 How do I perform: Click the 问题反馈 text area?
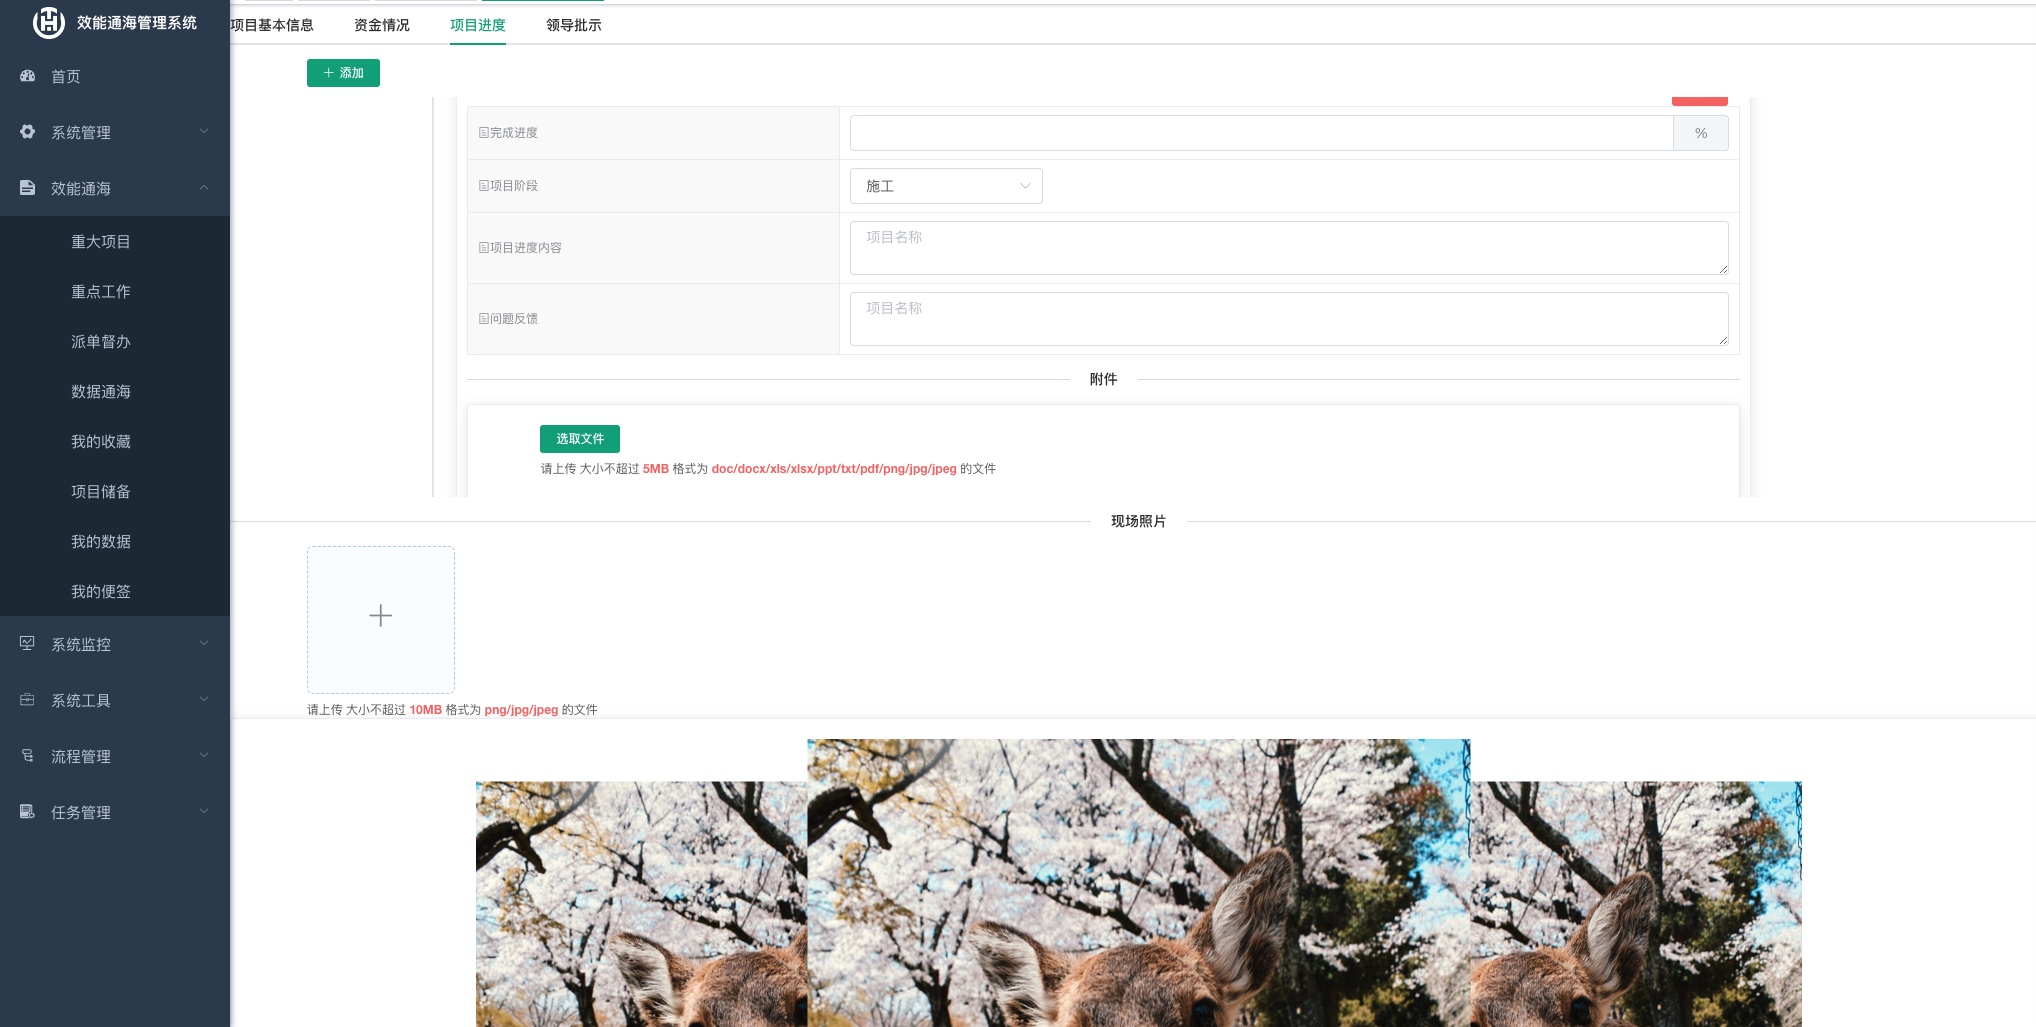[x=1289, y=319]
